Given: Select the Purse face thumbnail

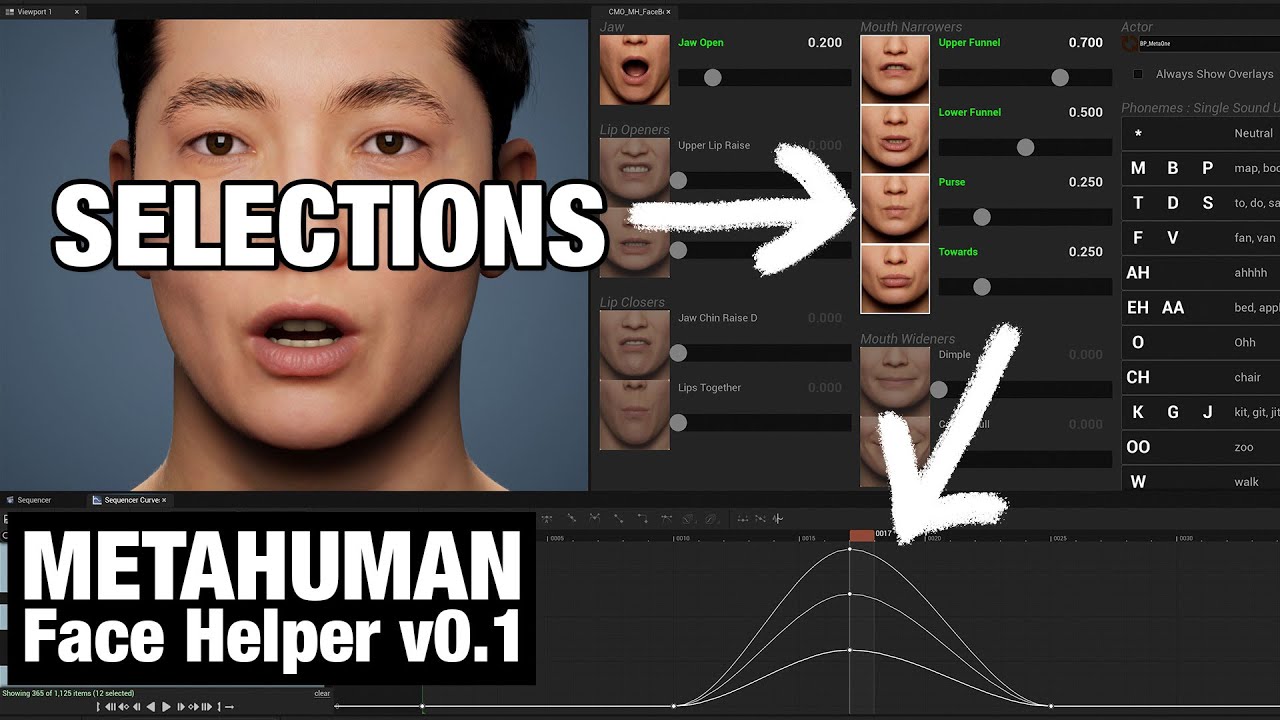Looking at the screenshot, I should (x=895, y=209).
